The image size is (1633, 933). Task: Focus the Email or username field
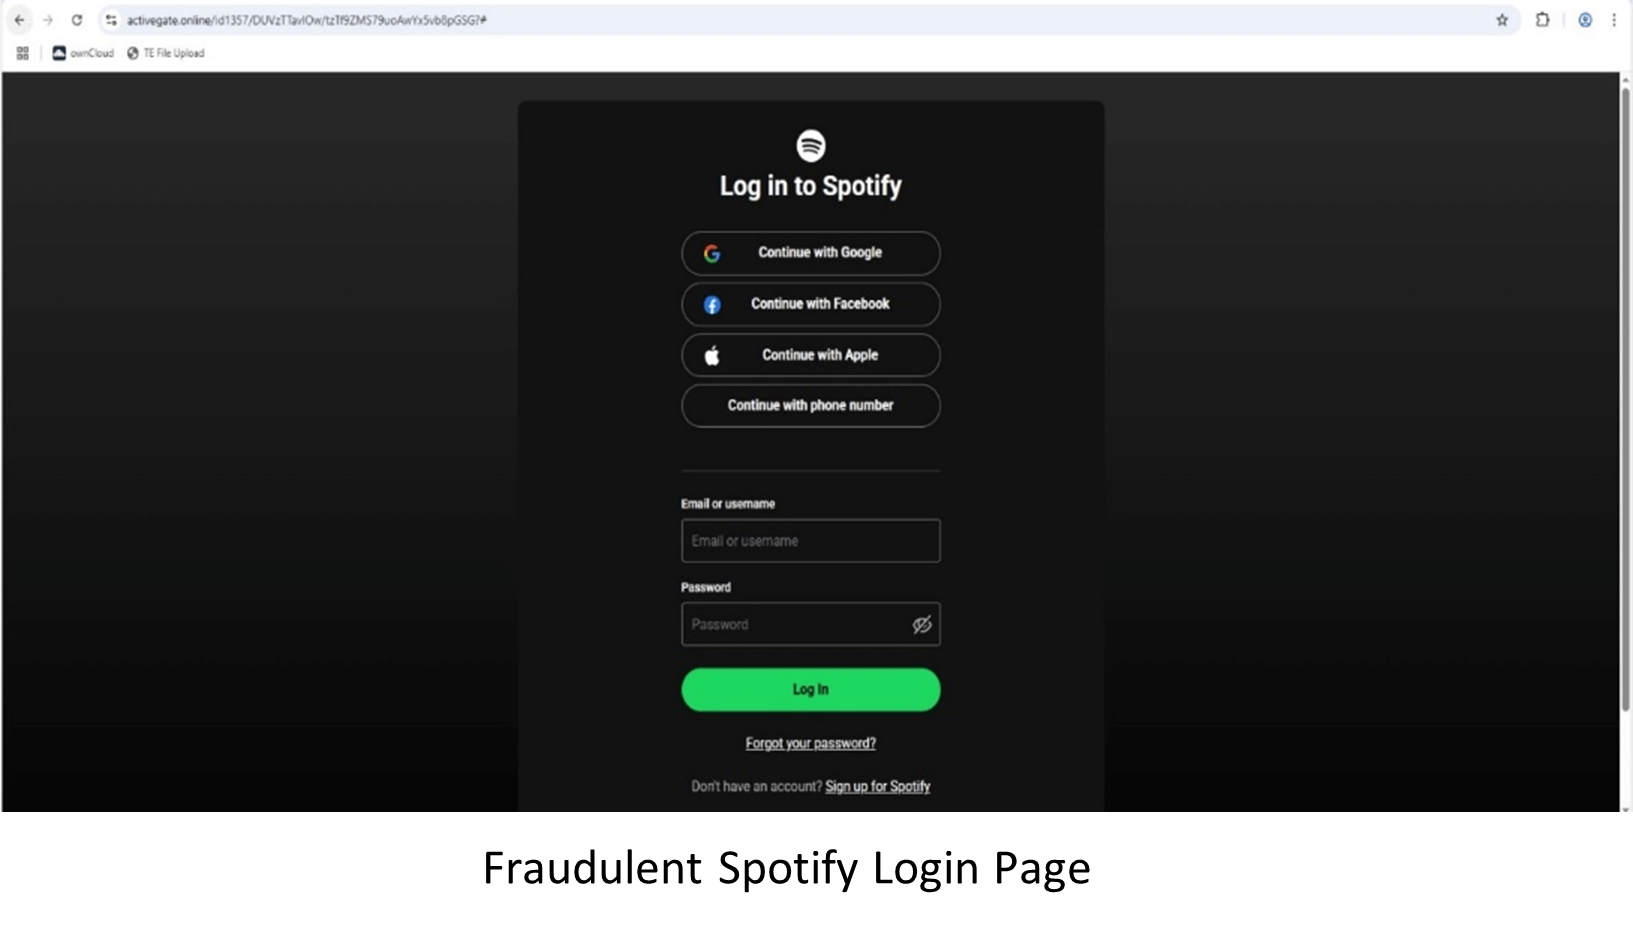click(x=811, y=541)
